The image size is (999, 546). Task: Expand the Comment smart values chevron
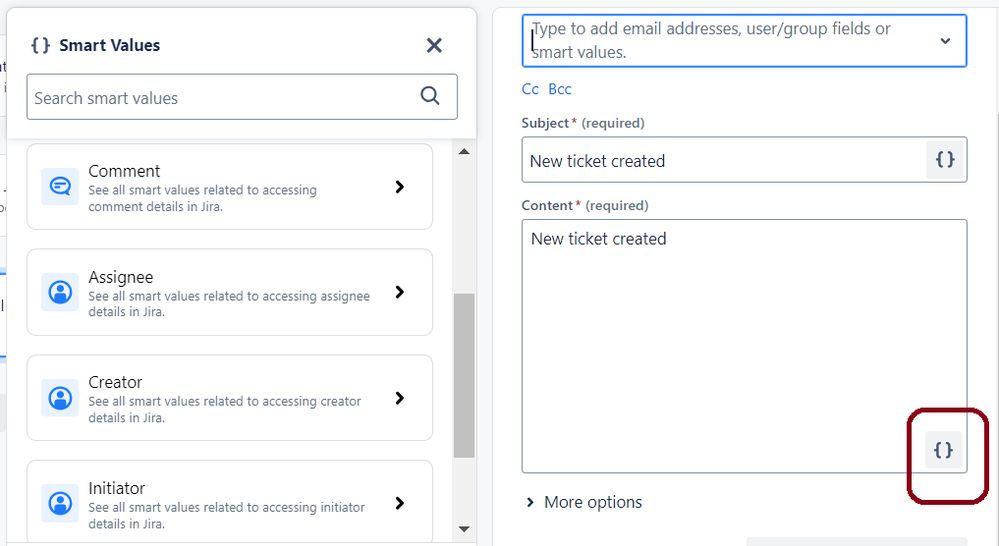pos(399,187)
